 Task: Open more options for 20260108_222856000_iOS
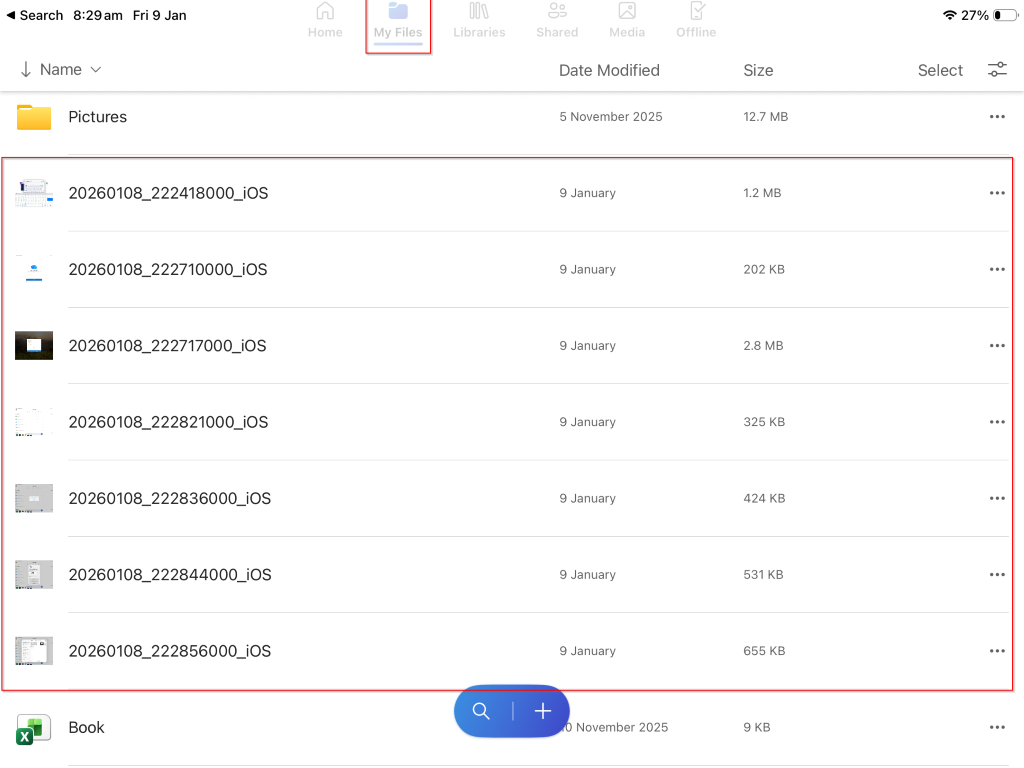(x=997, y=651)
